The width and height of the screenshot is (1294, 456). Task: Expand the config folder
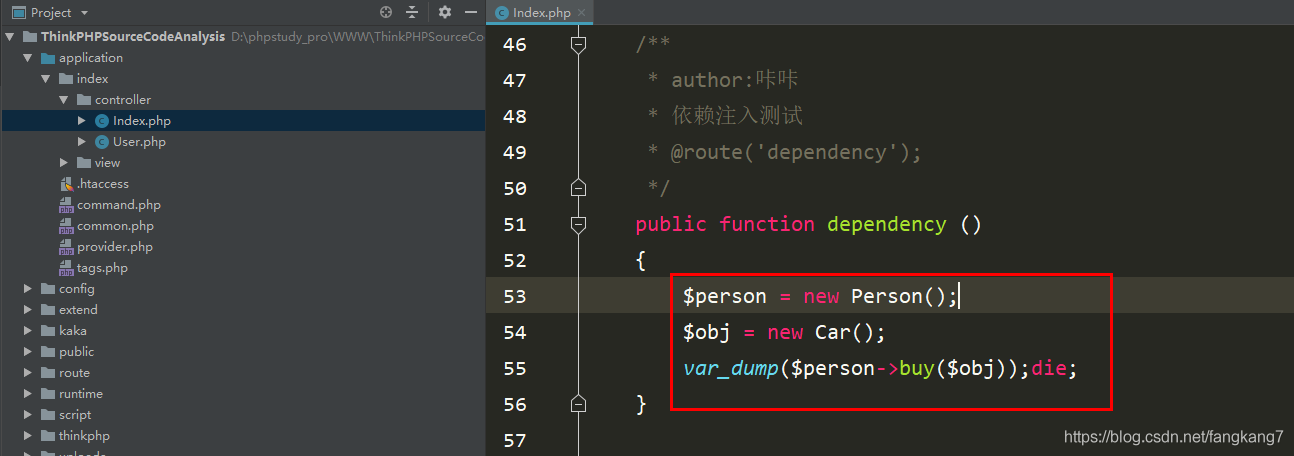[28, 289]
